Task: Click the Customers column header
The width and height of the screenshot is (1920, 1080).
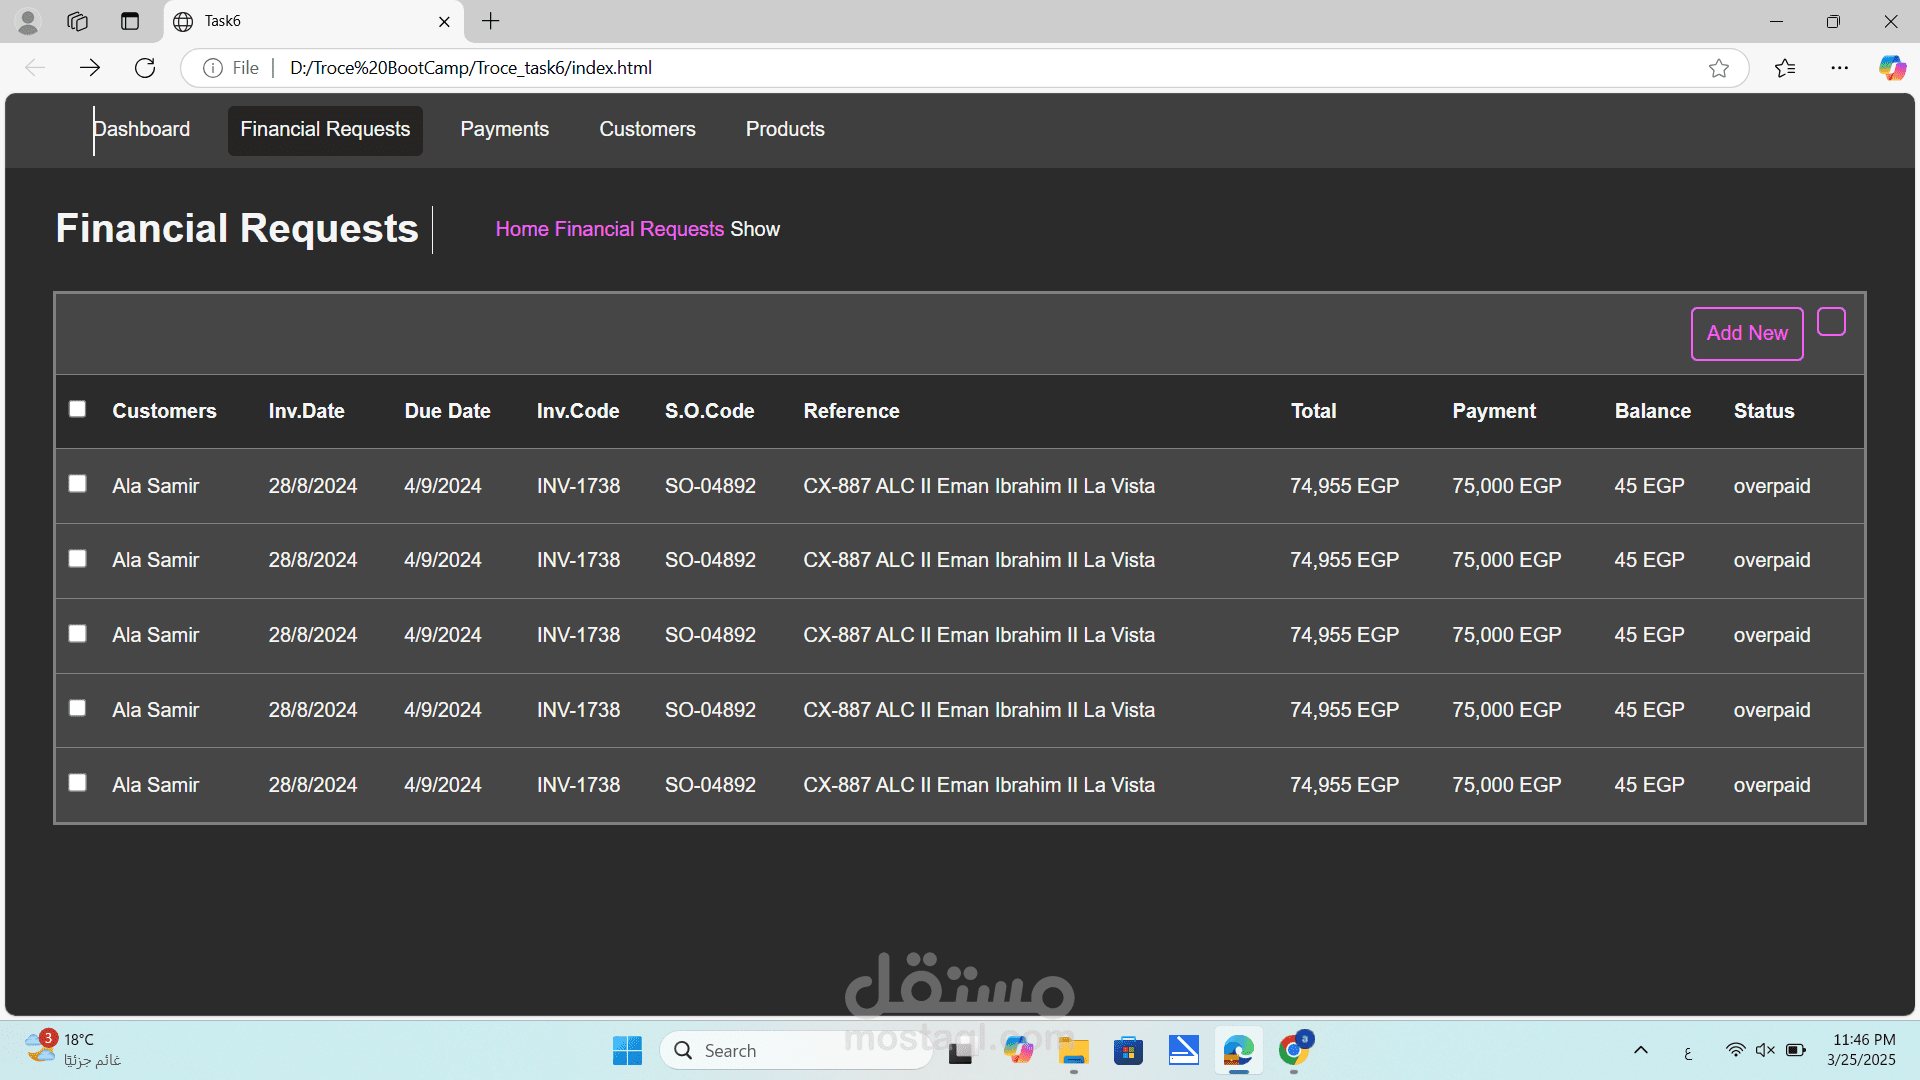Action: [164, 411]
